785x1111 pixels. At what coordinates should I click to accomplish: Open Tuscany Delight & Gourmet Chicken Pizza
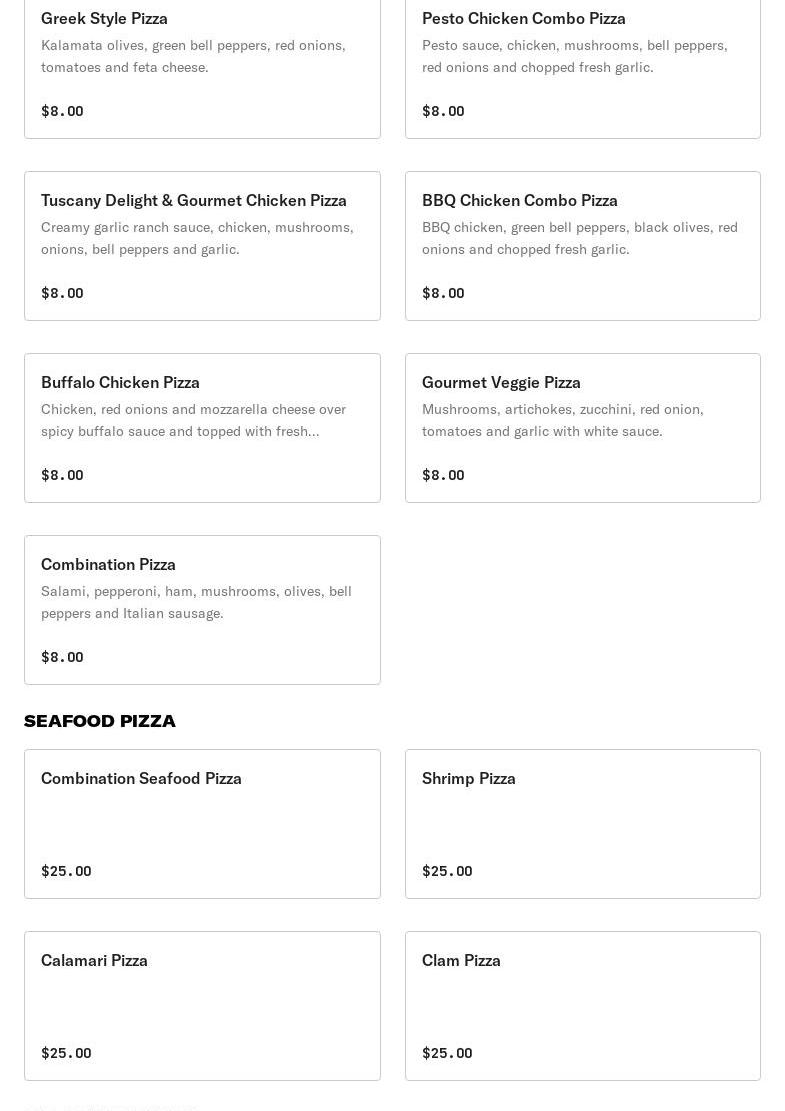click(x=202, y=246)
